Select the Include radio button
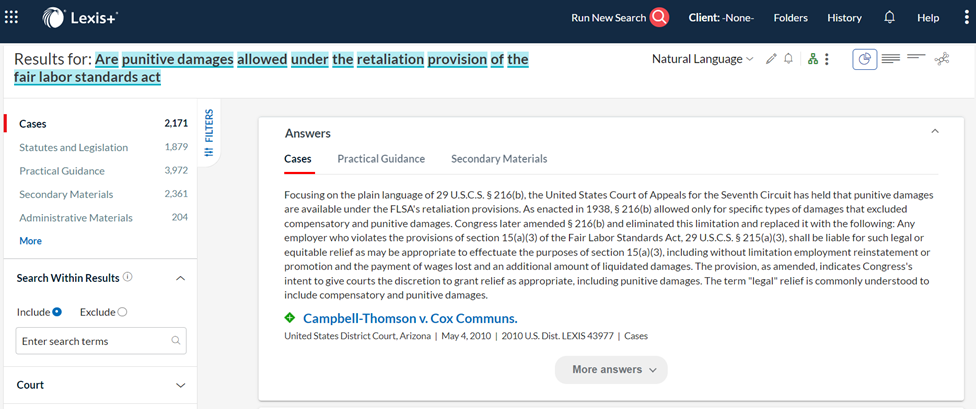976x409 pixels. (57, 312)
